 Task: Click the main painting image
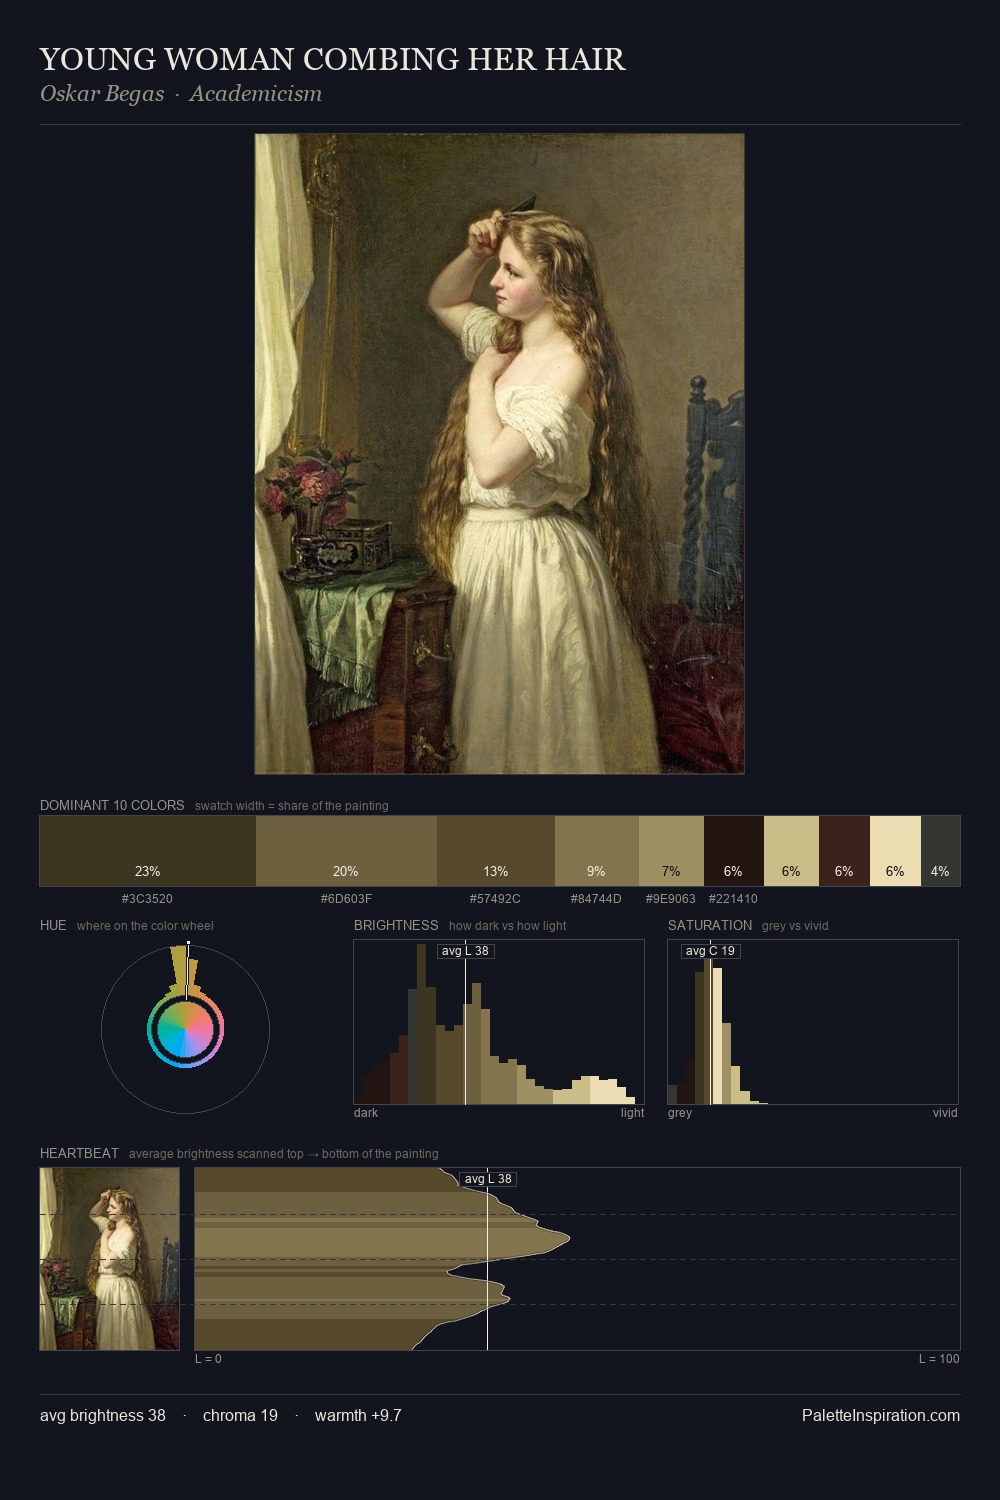[499, 453]
